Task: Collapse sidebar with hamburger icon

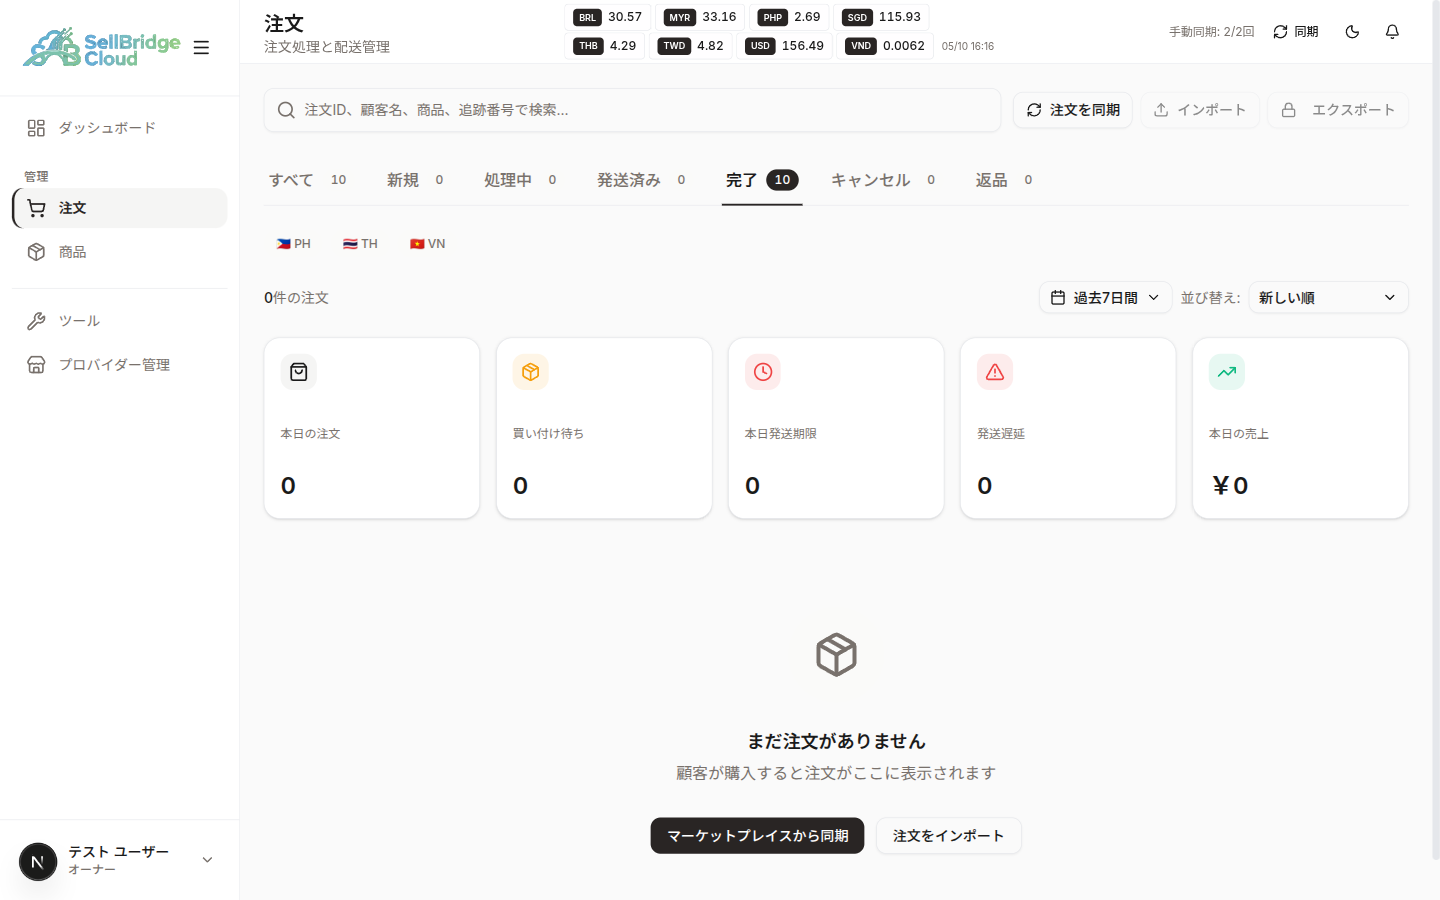Action: (x=201, y=47)
